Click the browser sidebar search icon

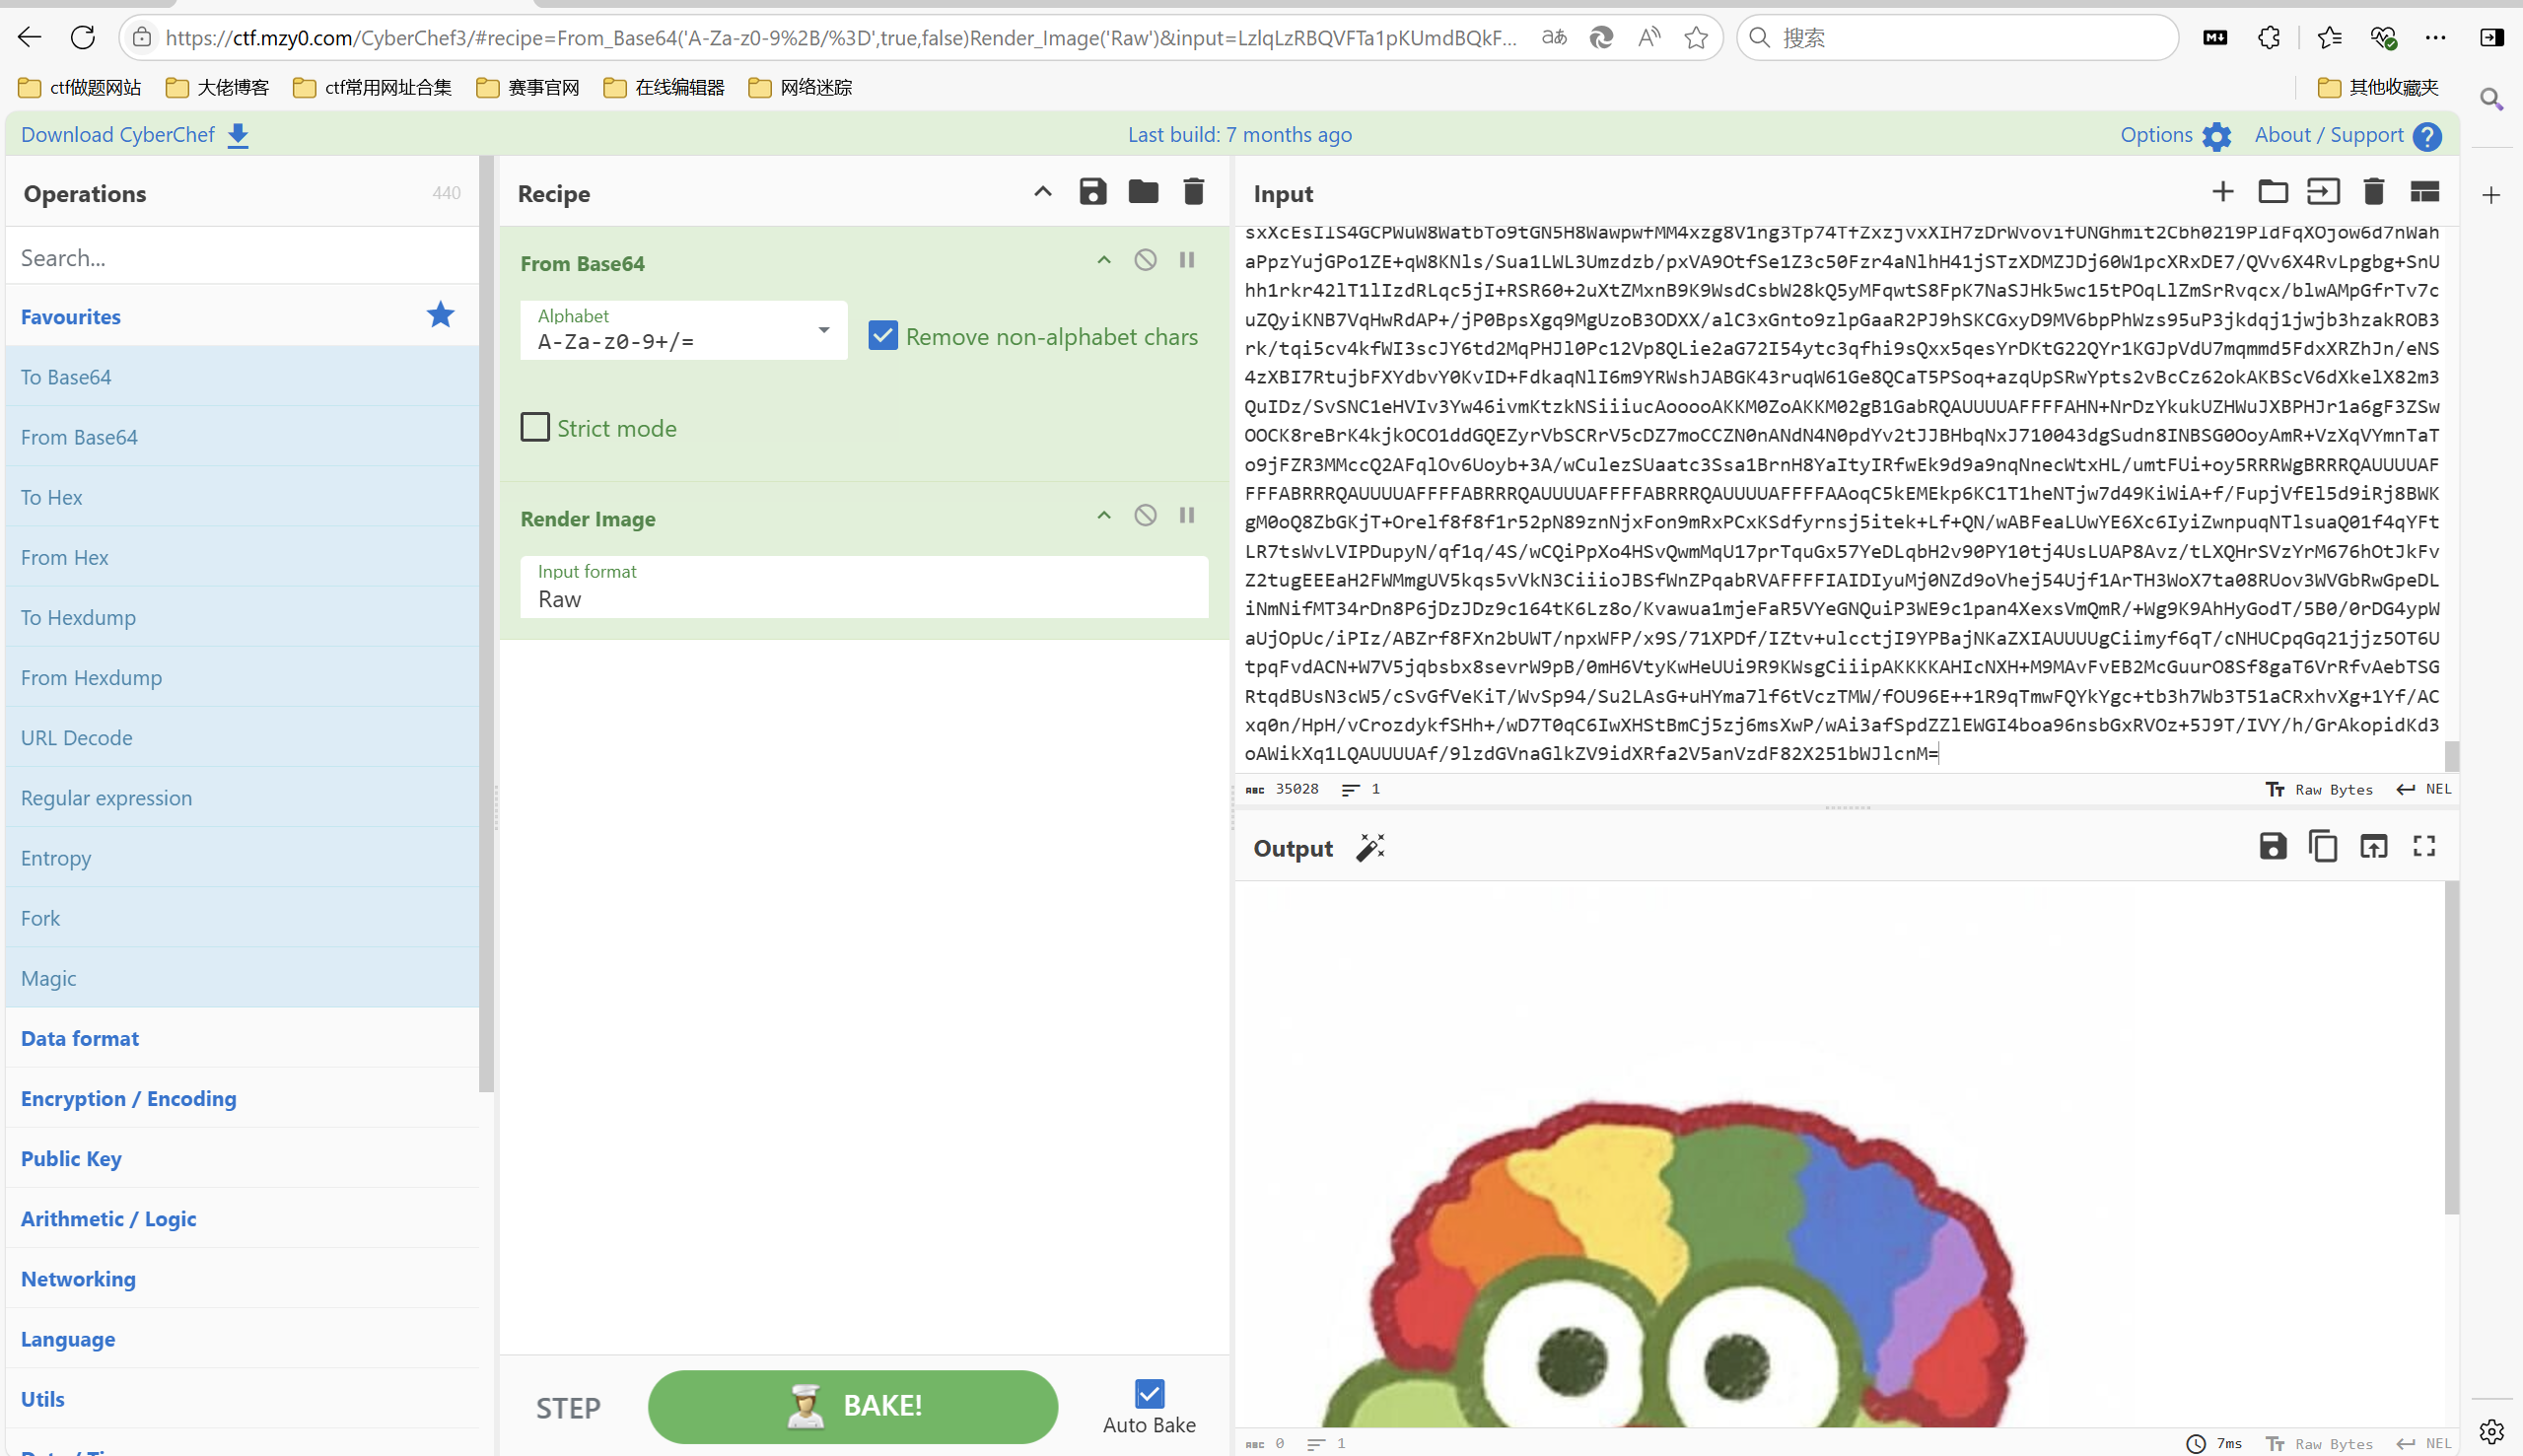pyautogui.click(x=2491, y=99)
